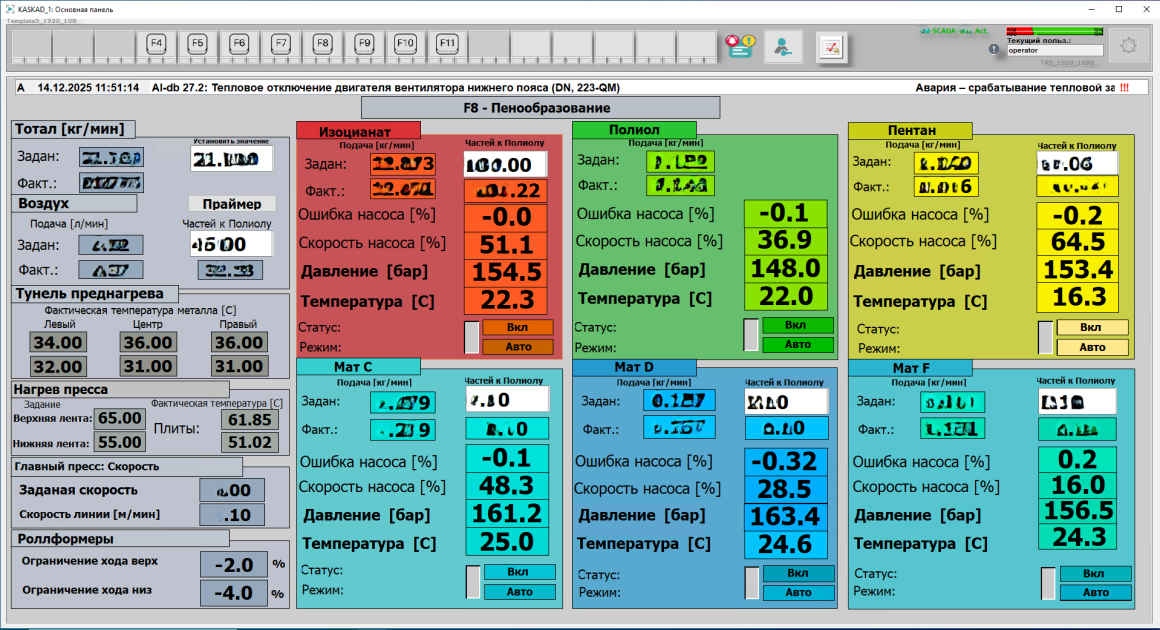Click the F8 - Пенообразование header
Image resolution: width=1160 pixels, height=630 pixels.
540,108
